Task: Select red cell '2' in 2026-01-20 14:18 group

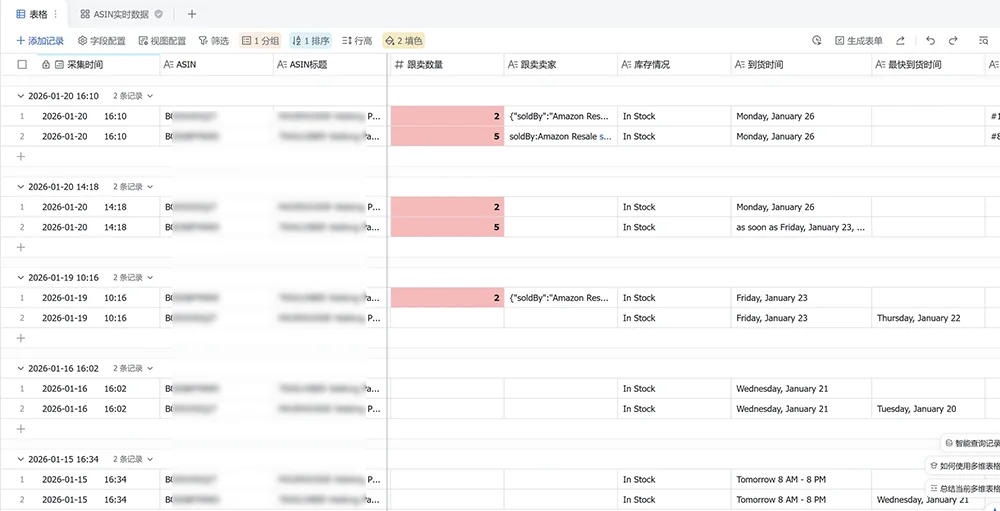Action: (x=447, y=207)
